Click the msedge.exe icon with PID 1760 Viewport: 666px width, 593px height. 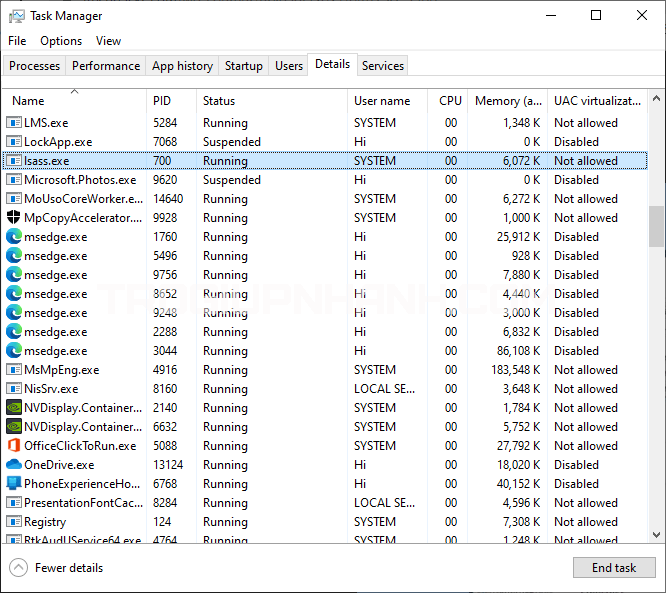pyautogui.click(x=14, y=237)
